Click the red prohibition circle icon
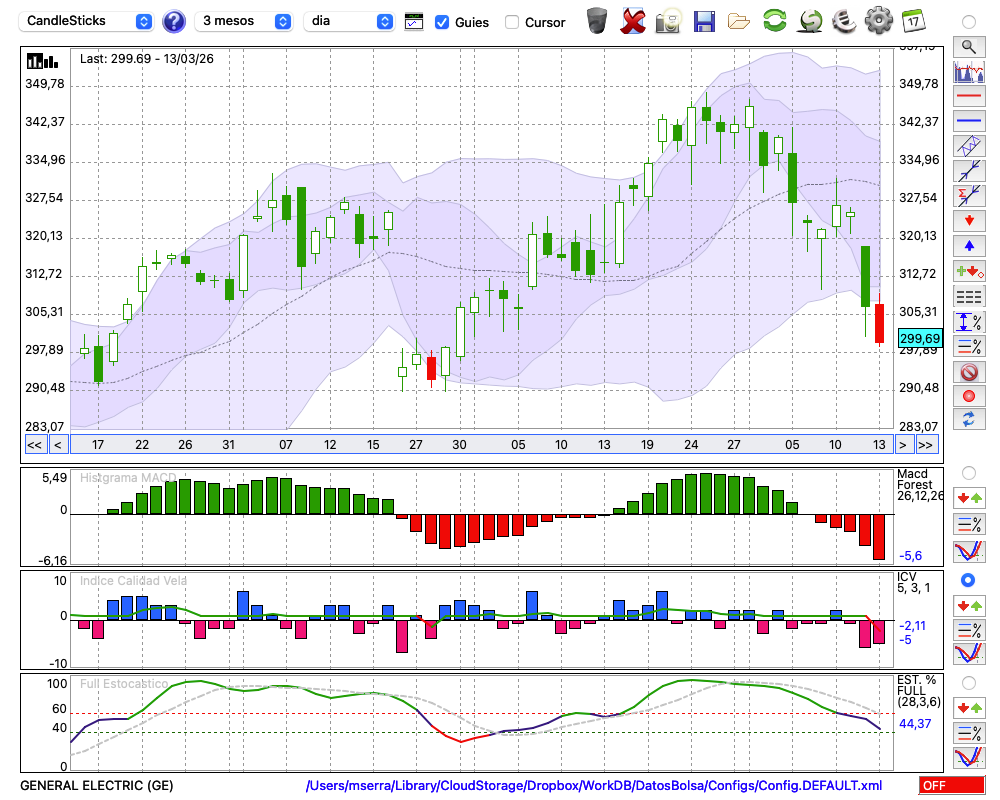Viewport: 1000px width, 800px height. click(969, 372)
